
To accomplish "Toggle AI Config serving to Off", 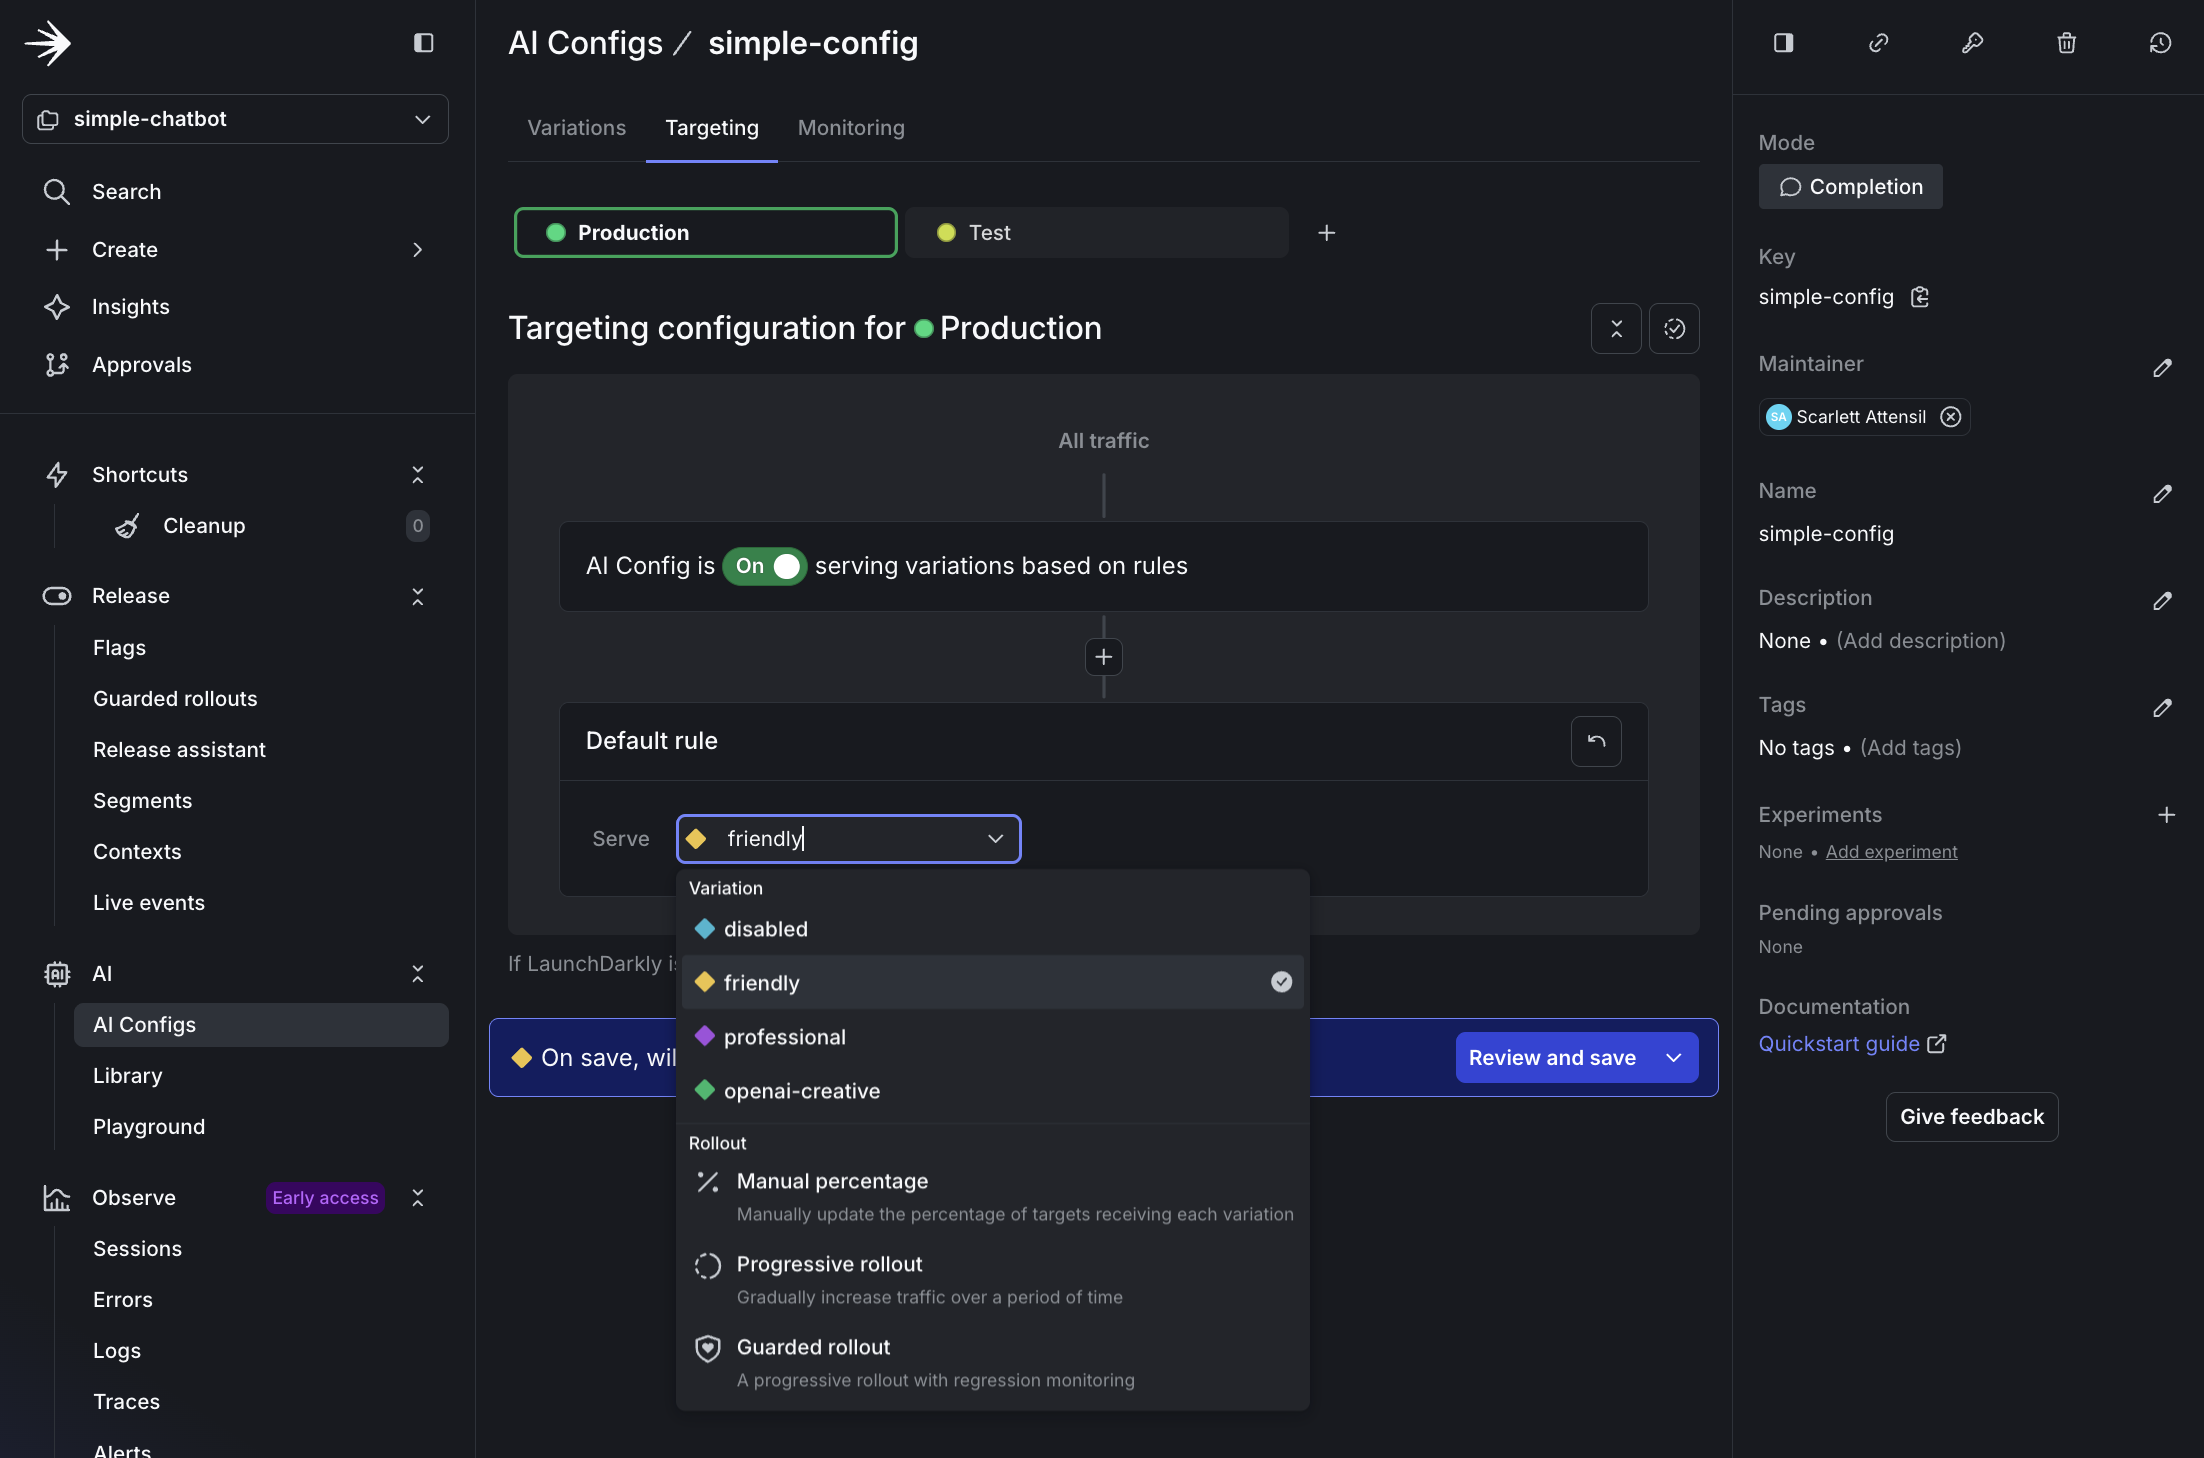I will 764,566.
